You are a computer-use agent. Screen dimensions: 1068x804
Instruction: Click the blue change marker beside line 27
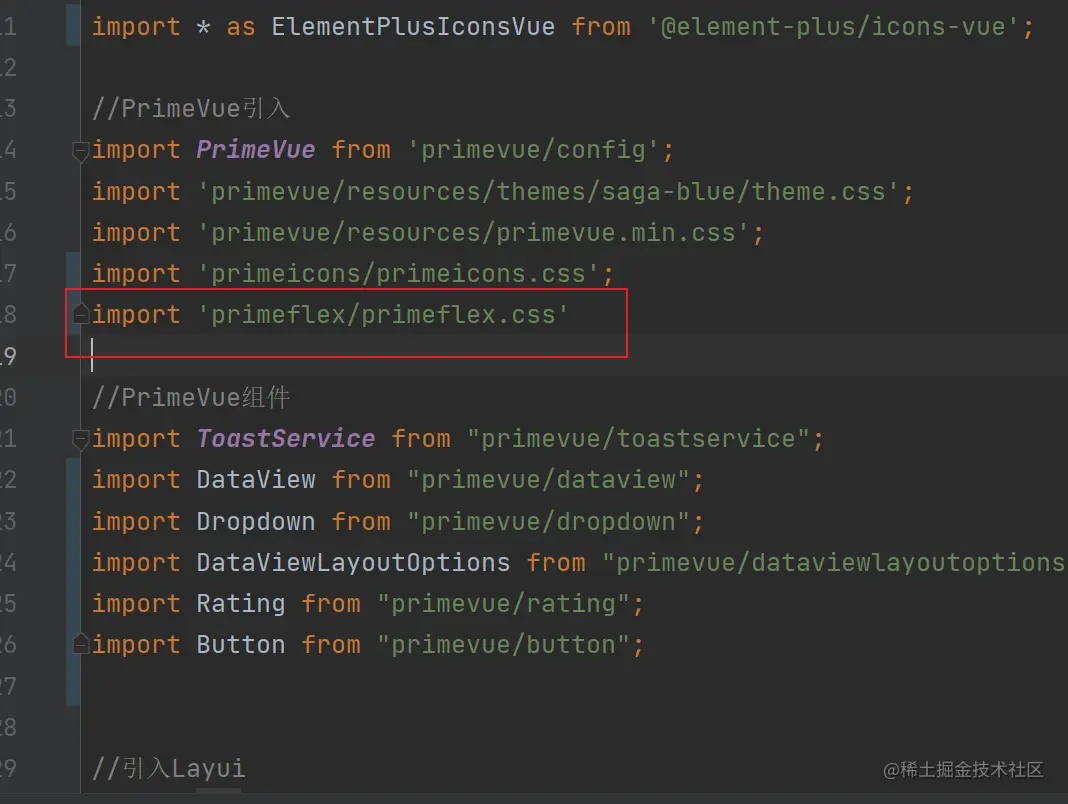pos(71,685)
